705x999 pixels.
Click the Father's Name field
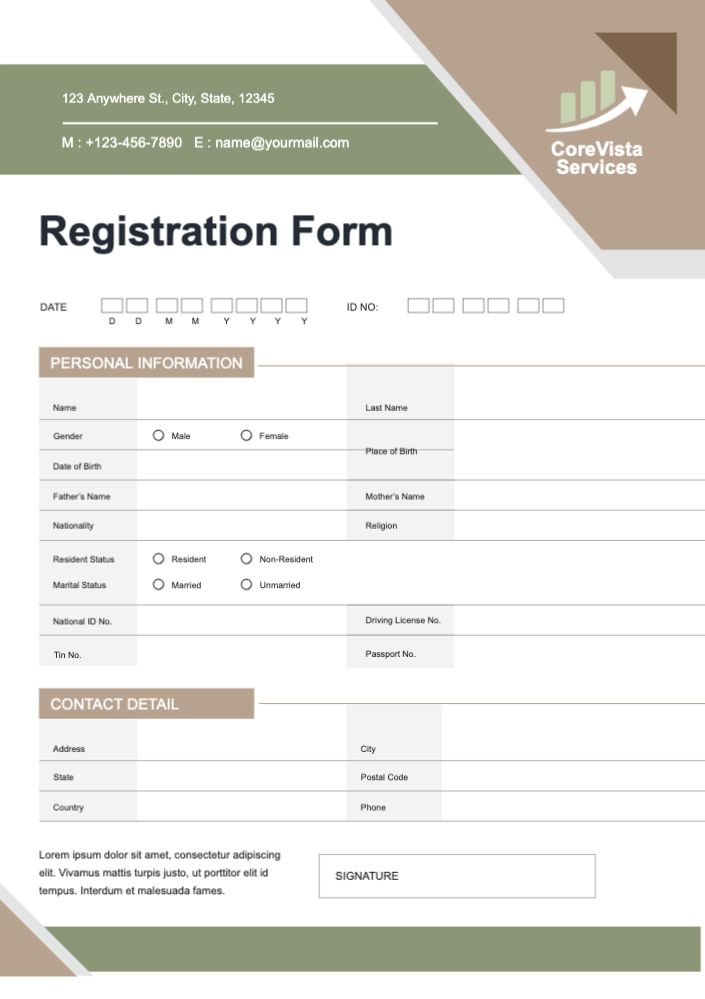pos(241,496)
